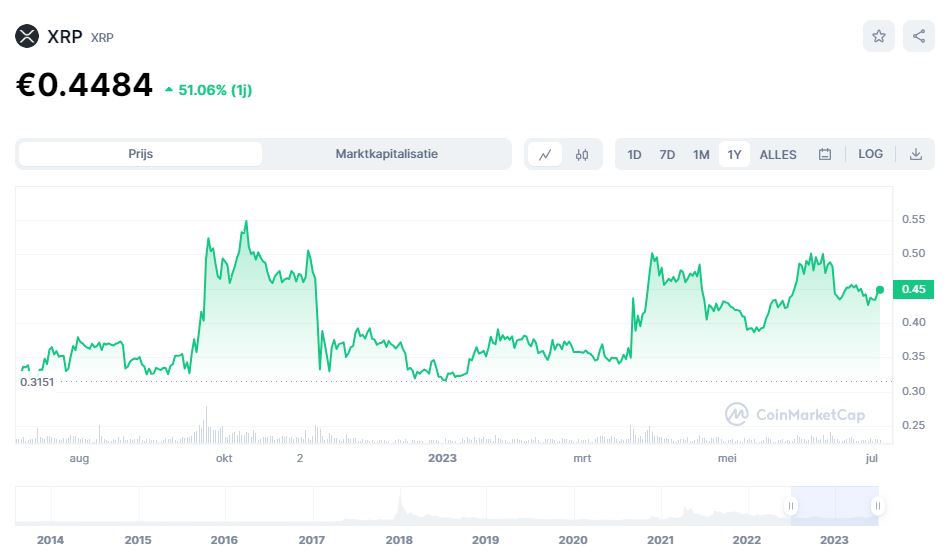This screenshot has width=950, height=557.
Task: Select the 1D time range
Action: (x=634, y=154)
